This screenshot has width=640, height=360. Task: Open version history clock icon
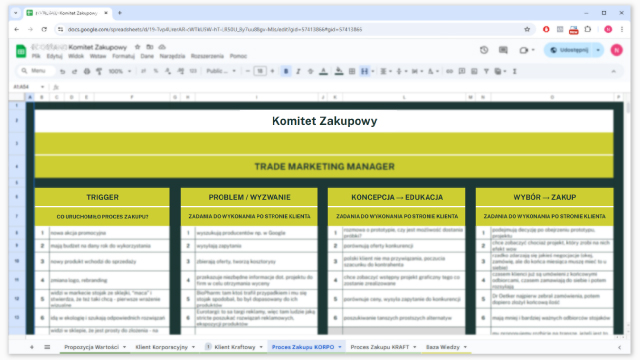[484, 50]
